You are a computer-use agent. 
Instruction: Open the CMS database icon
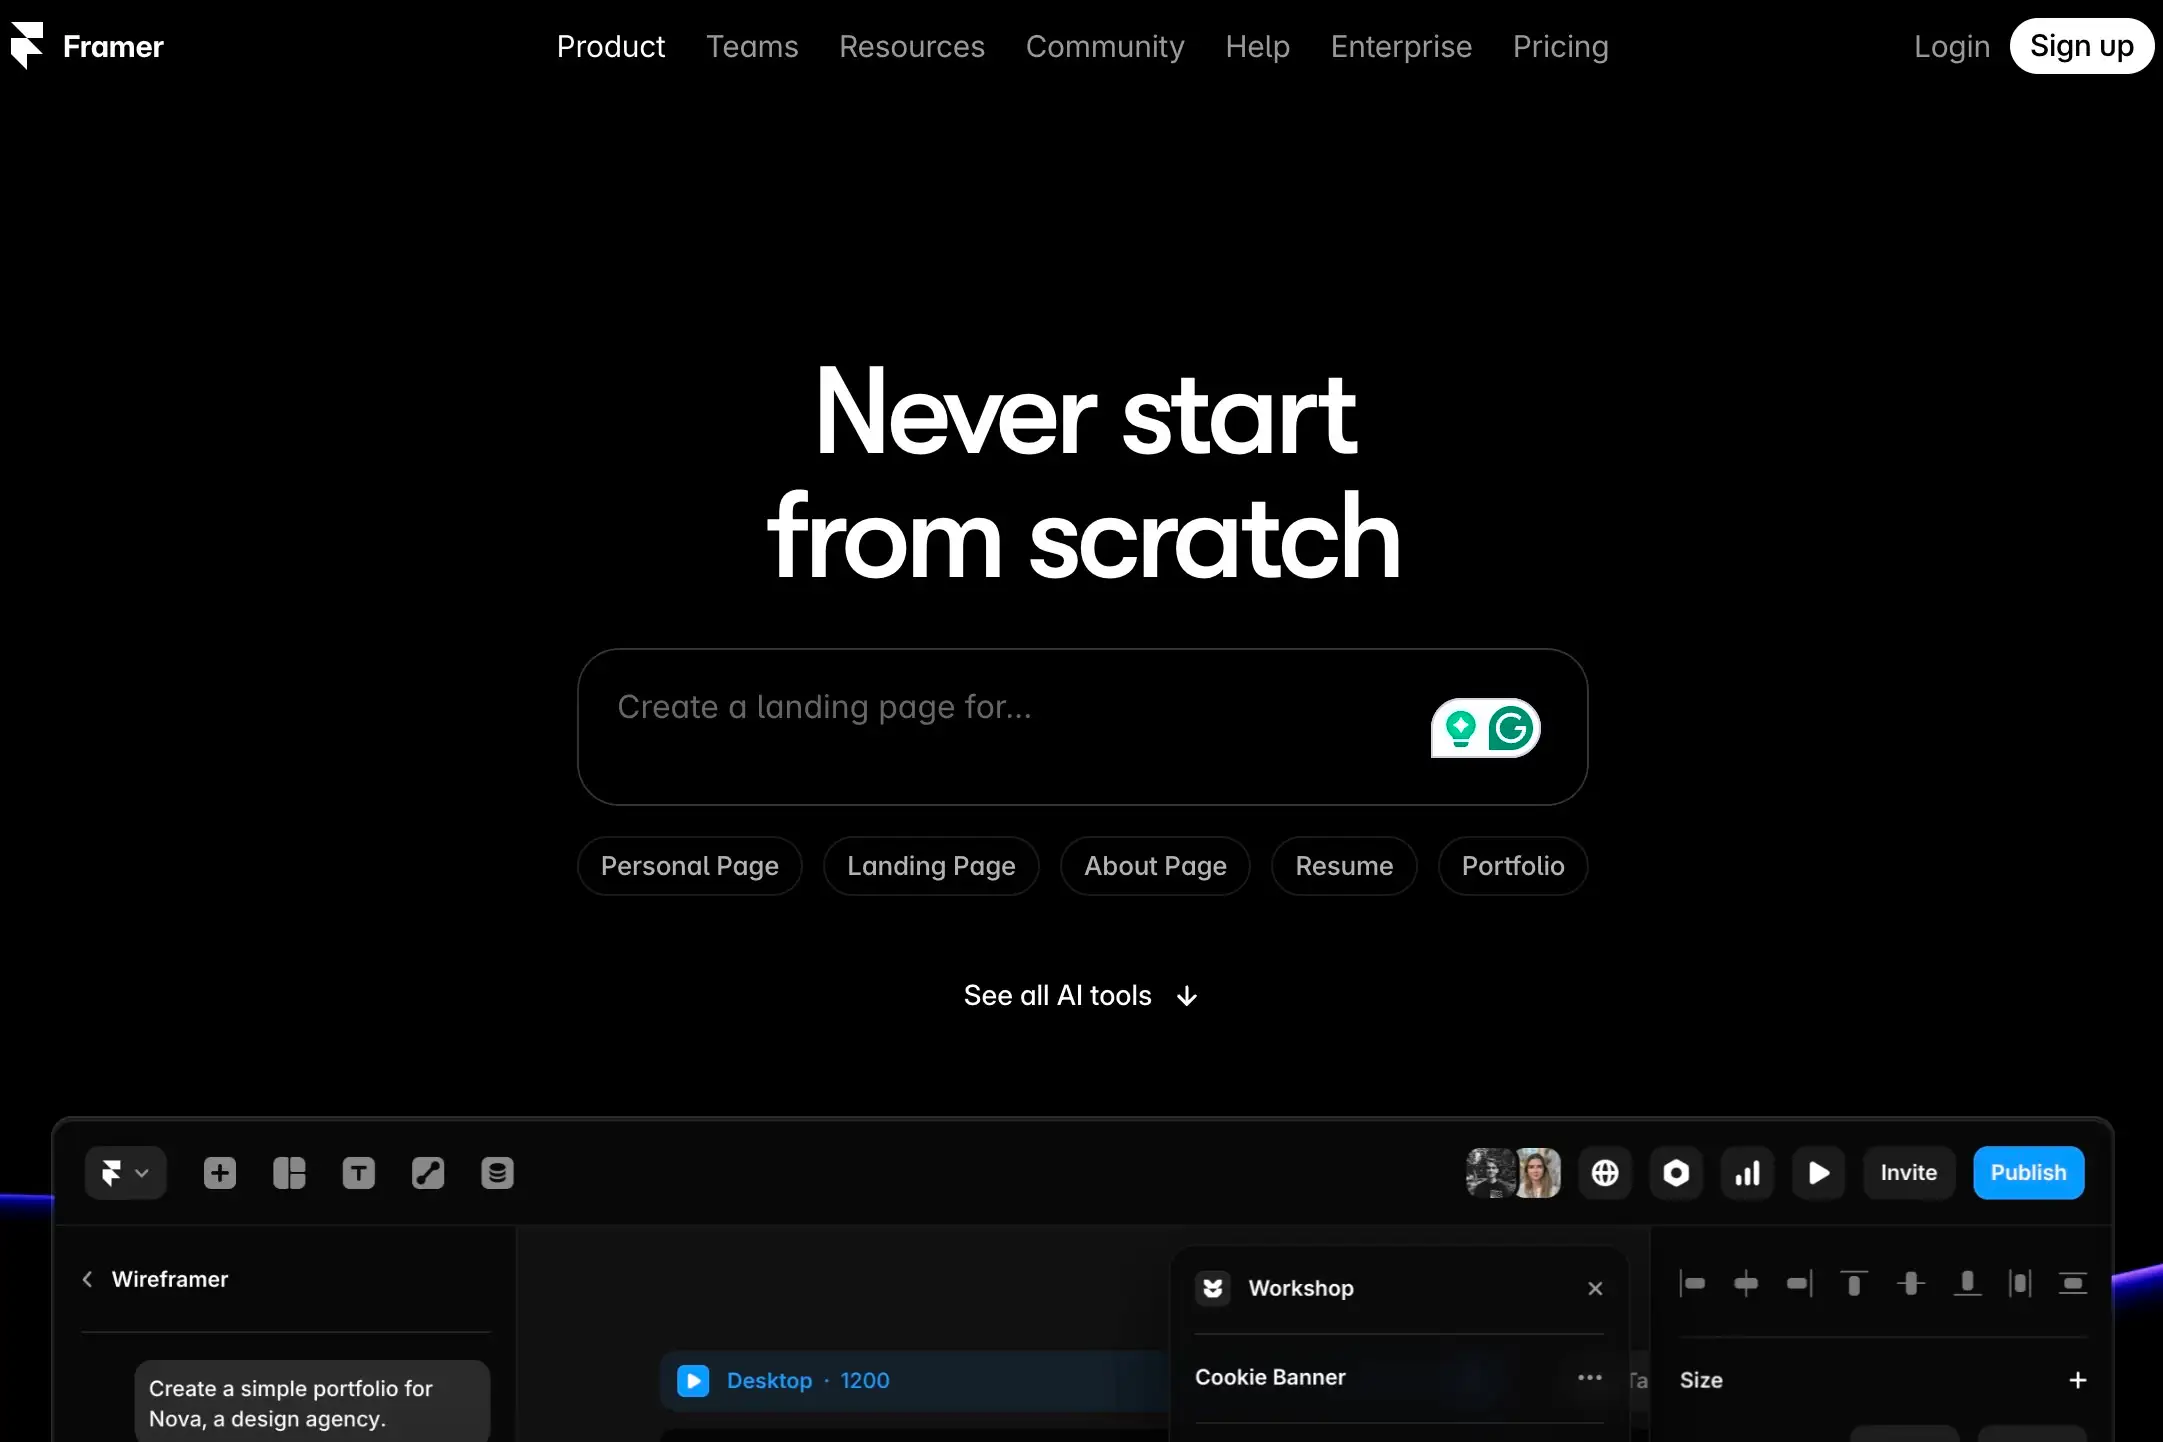tap(497, 1173)
